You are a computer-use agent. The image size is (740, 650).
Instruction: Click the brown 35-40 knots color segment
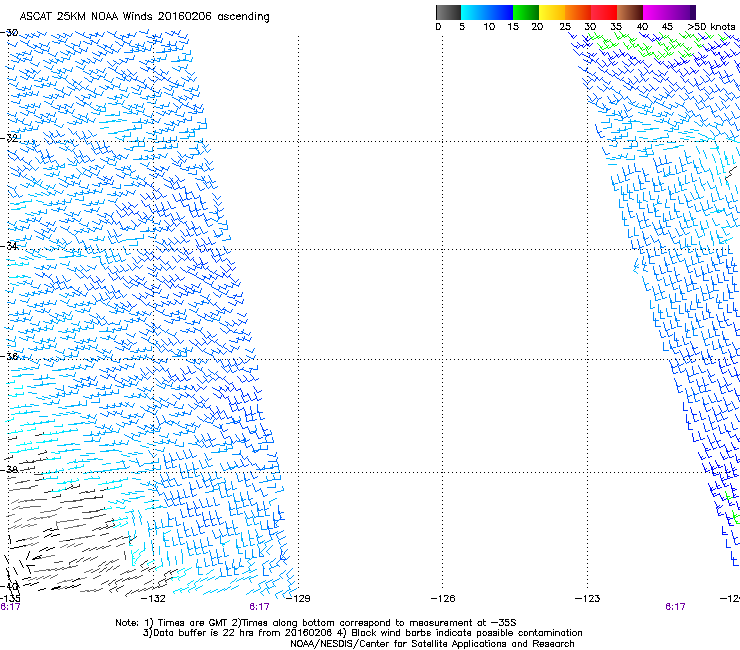(x=630, y=12)
